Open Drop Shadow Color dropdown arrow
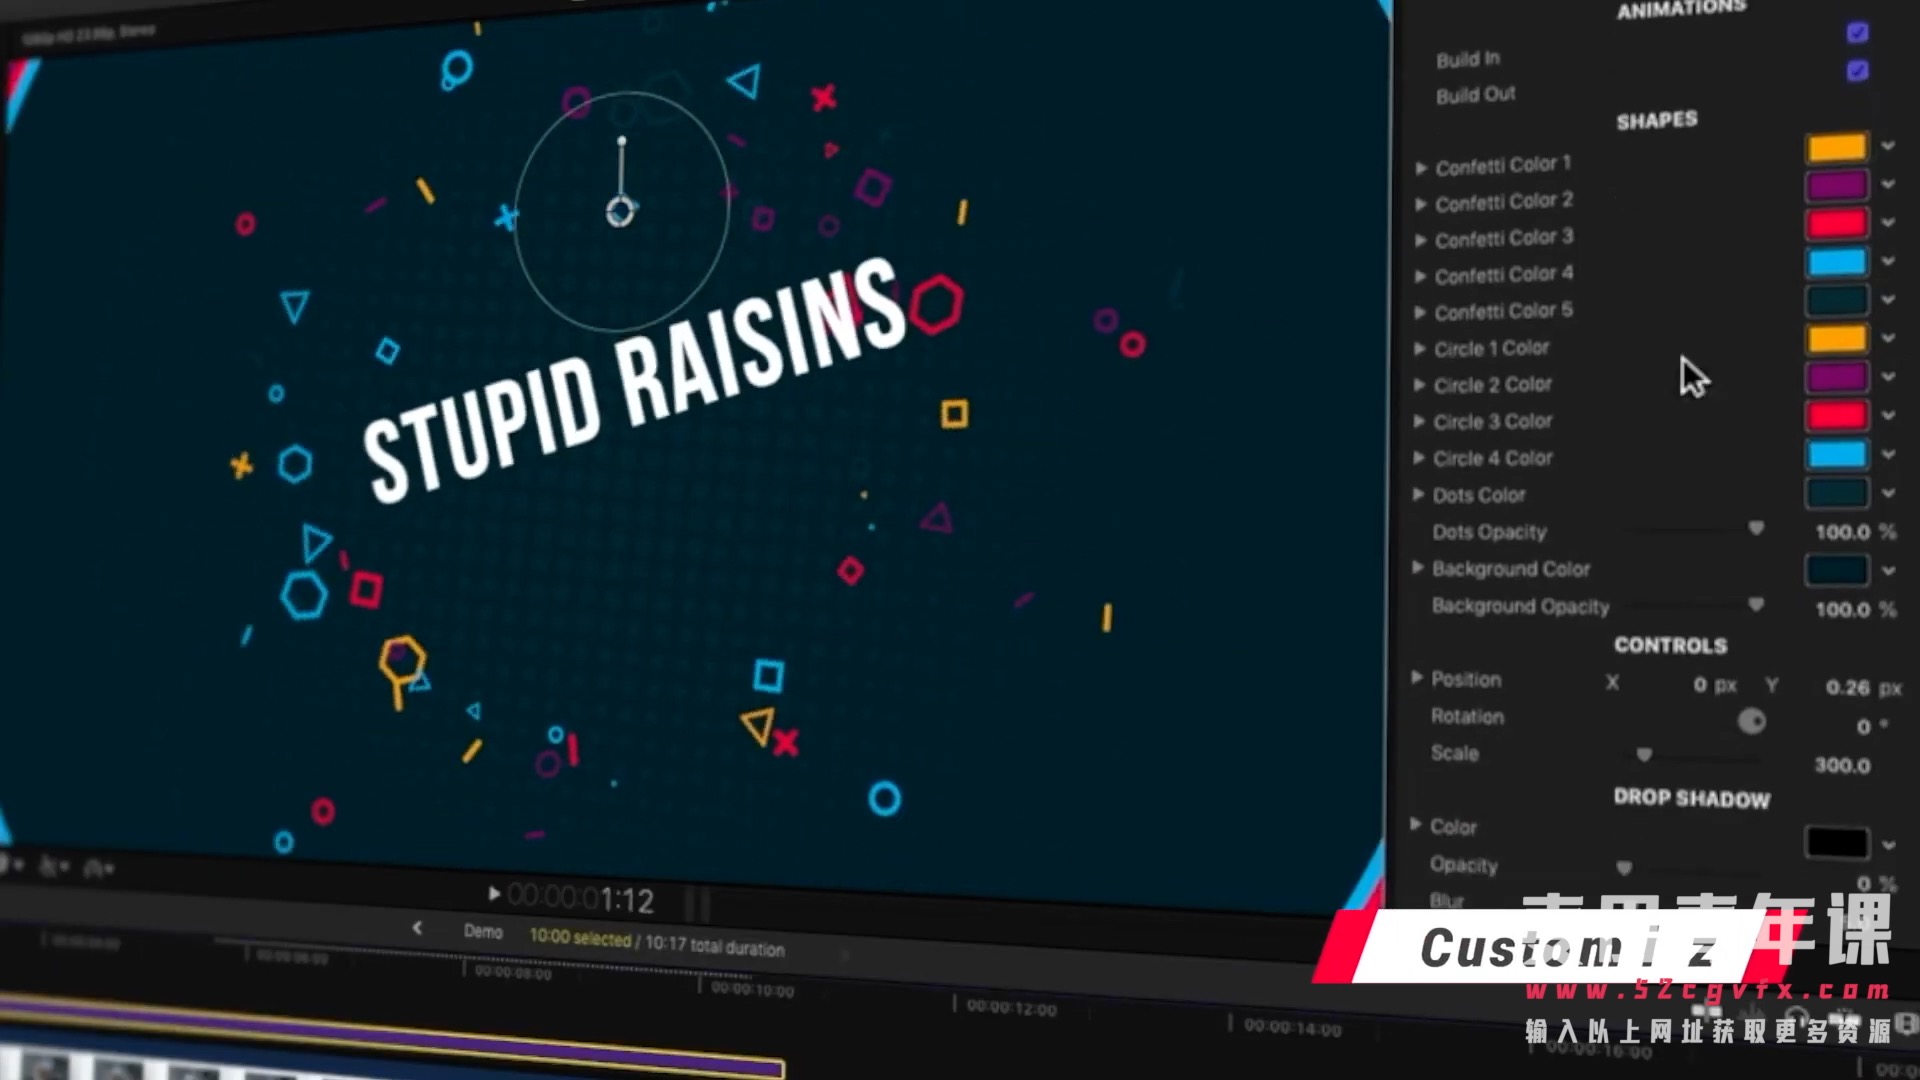1920x1080 pixels. click(x=1888, y=845)
